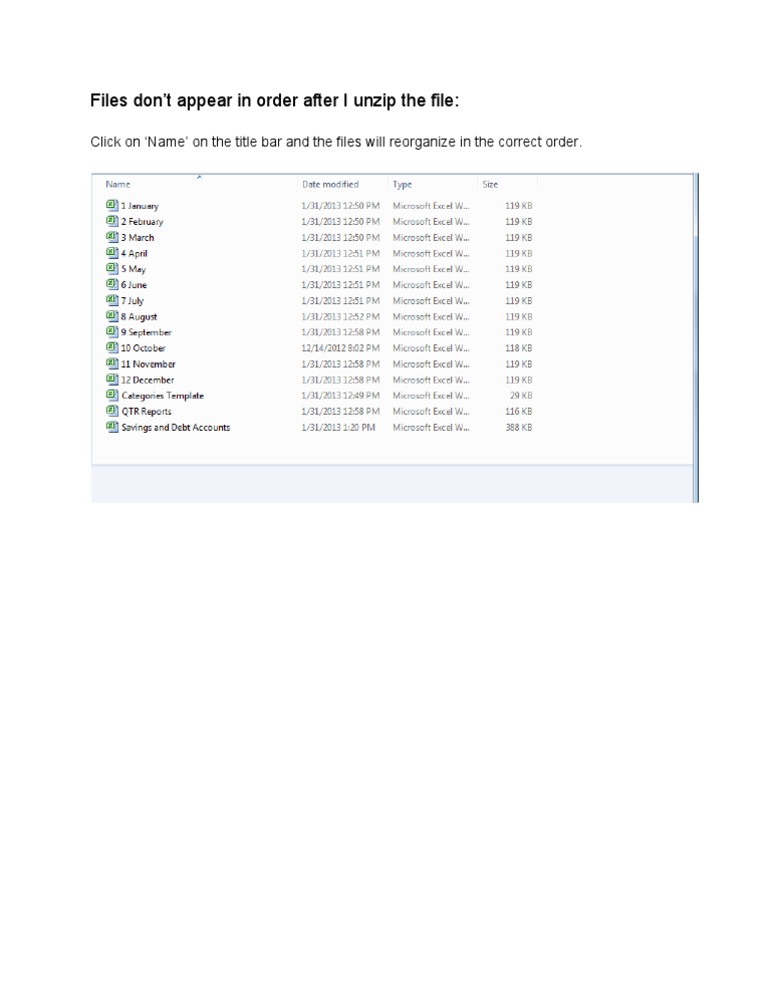Viewport: 768px width, 994px height.
Task: Click the Excel icon beside Categories Template
Action: 112,395
